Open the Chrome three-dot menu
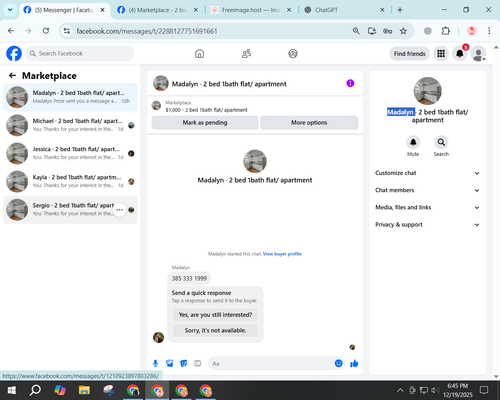The width and height of the screenshot is (500, 400). point(489,31)
